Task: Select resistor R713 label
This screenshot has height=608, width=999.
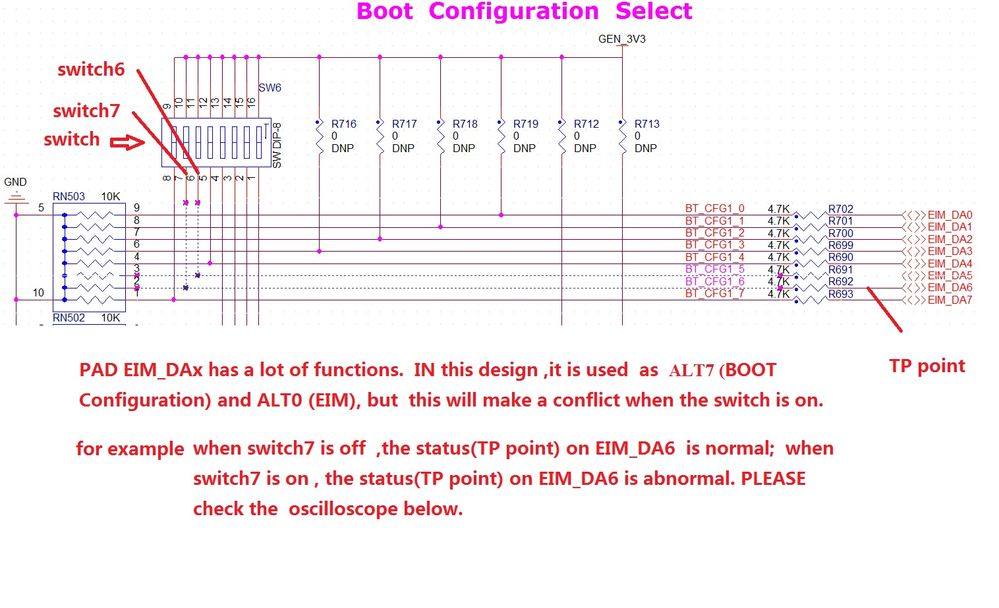Action: (647, 124)
